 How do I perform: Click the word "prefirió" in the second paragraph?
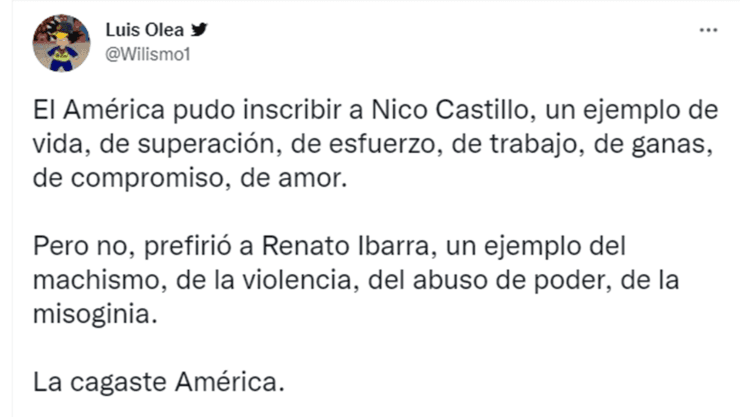157,246
